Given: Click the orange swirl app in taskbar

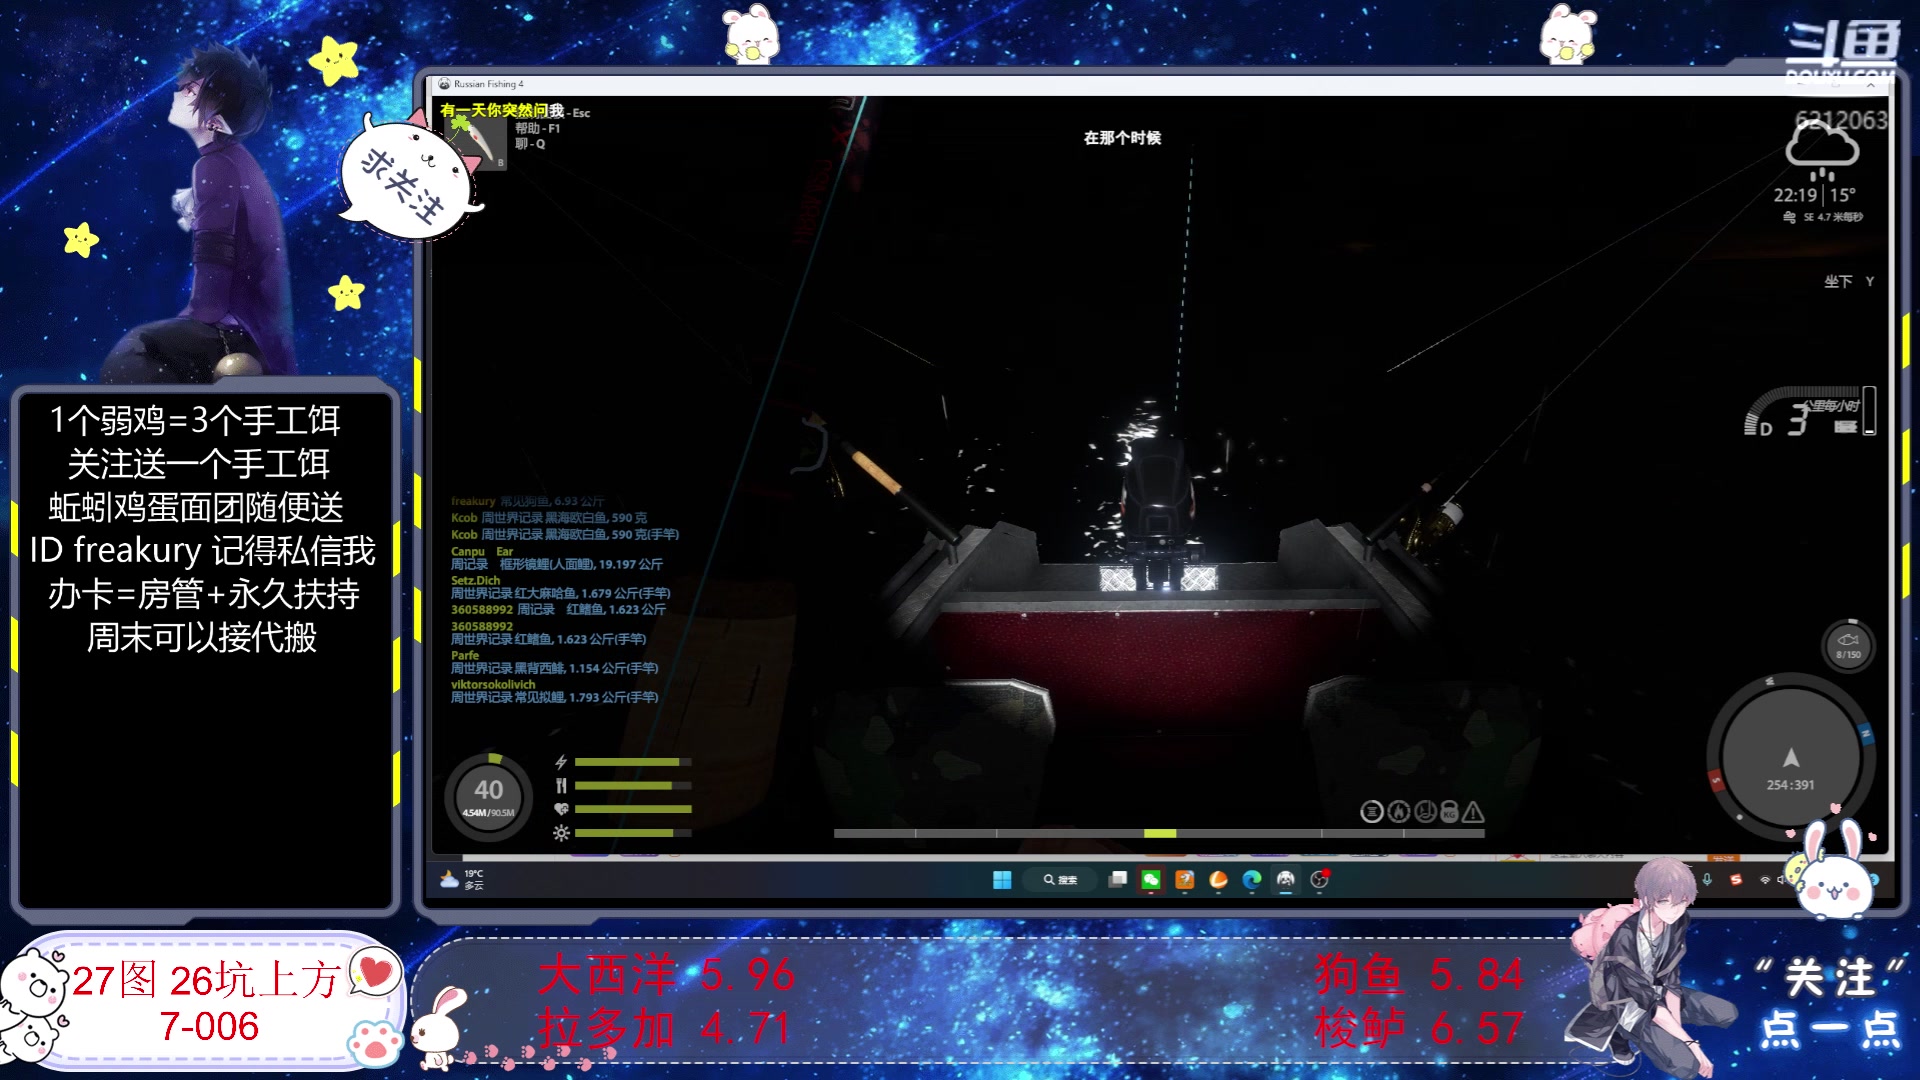Looking at the screenshot, I should [x=1218, y=880].
